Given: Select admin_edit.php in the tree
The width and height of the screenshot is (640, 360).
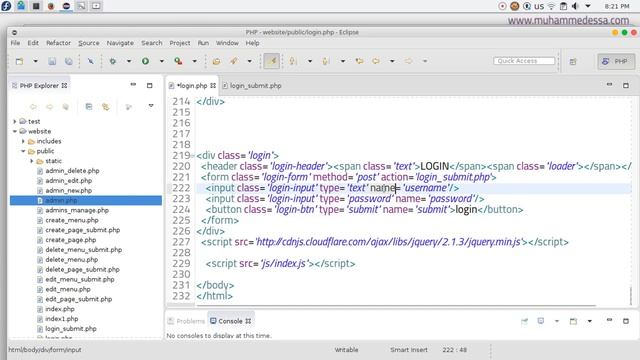Looking at the screenshot, I should (68, 180).
